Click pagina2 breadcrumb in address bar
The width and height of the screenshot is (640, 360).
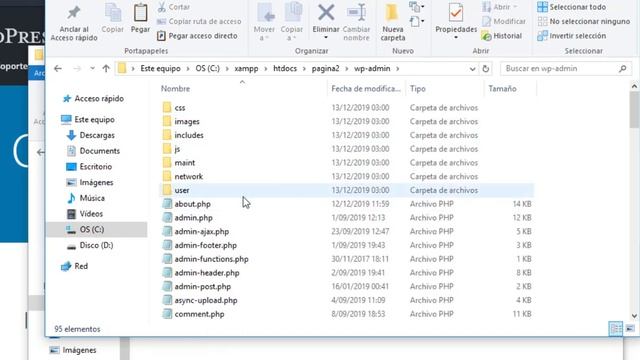325,69
